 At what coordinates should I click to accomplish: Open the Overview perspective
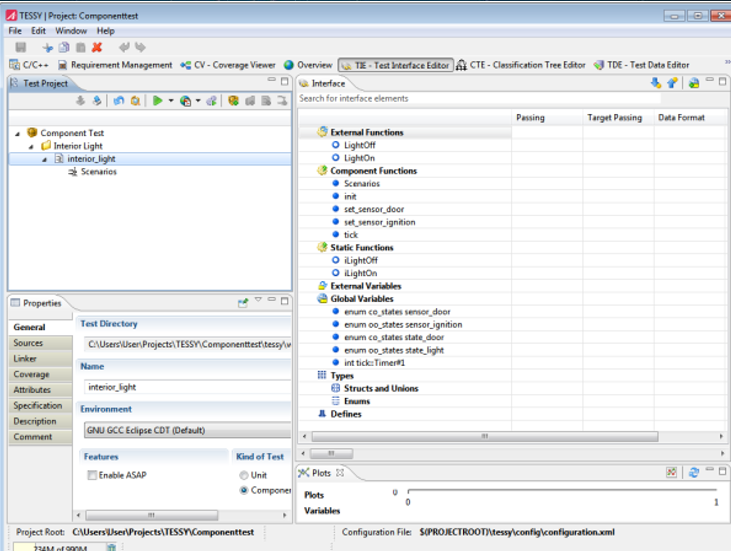pyautogui.click(x=308, y=65)
